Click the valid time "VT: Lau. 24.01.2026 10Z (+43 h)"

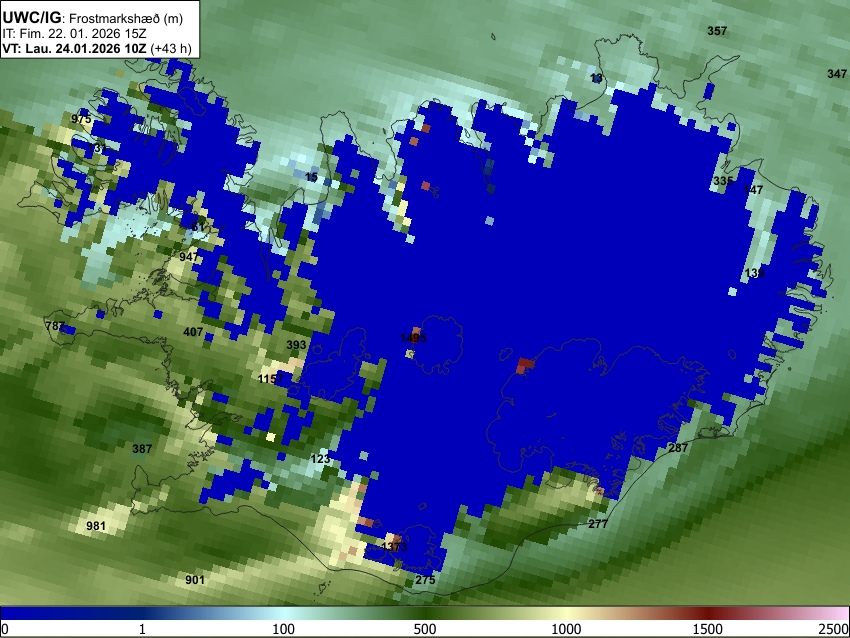pyautogui.click(x=96, y=48)
